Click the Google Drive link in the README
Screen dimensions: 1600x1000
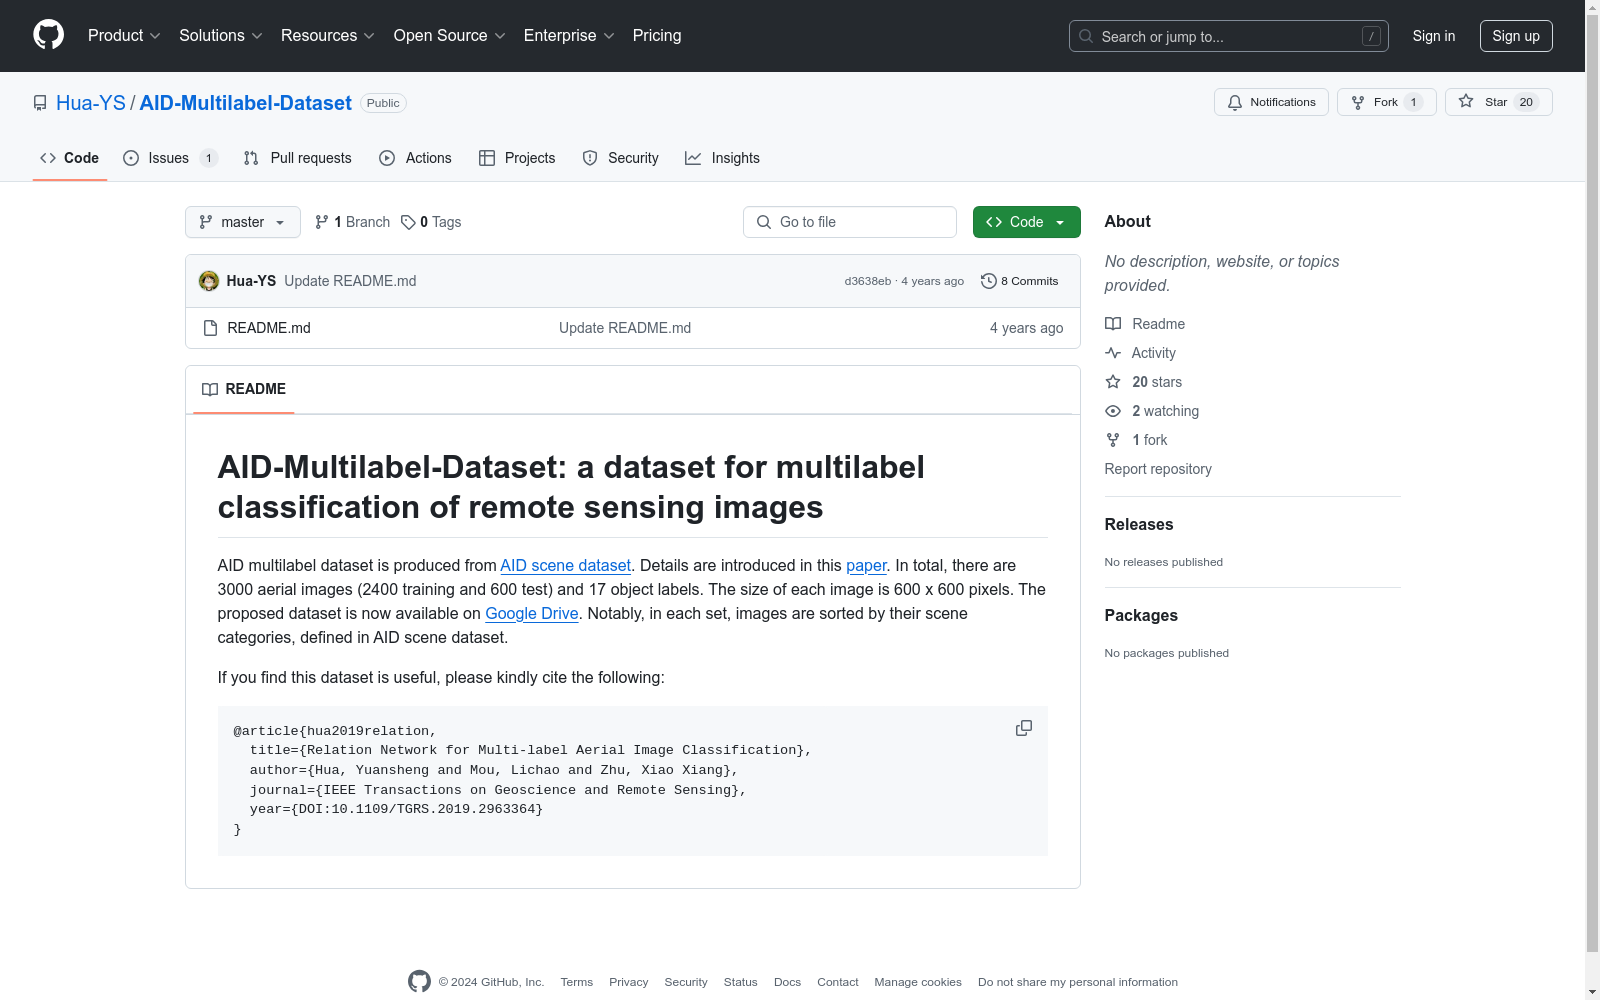pyautogui.click(x=531, y=613)
